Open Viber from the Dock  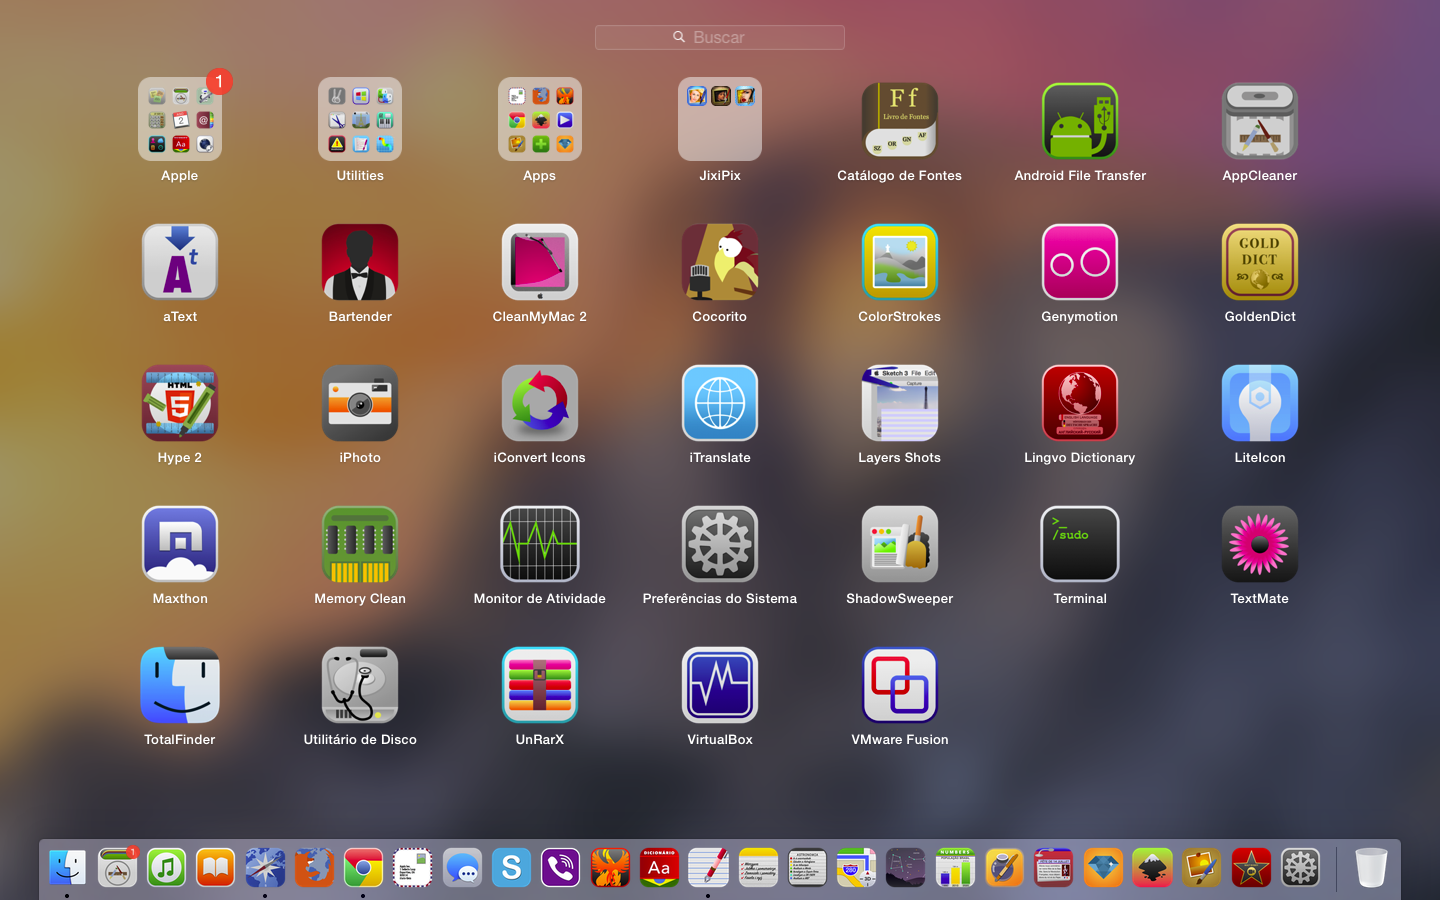pos(560,868)
